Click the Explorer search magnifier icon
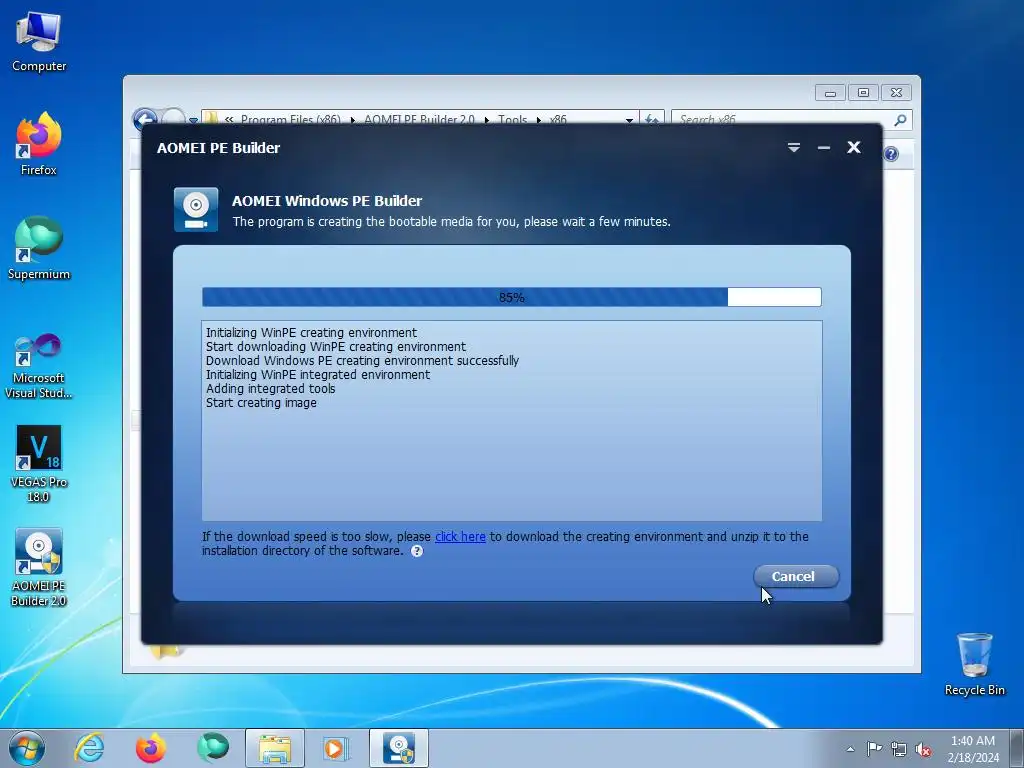 [901, 120]
